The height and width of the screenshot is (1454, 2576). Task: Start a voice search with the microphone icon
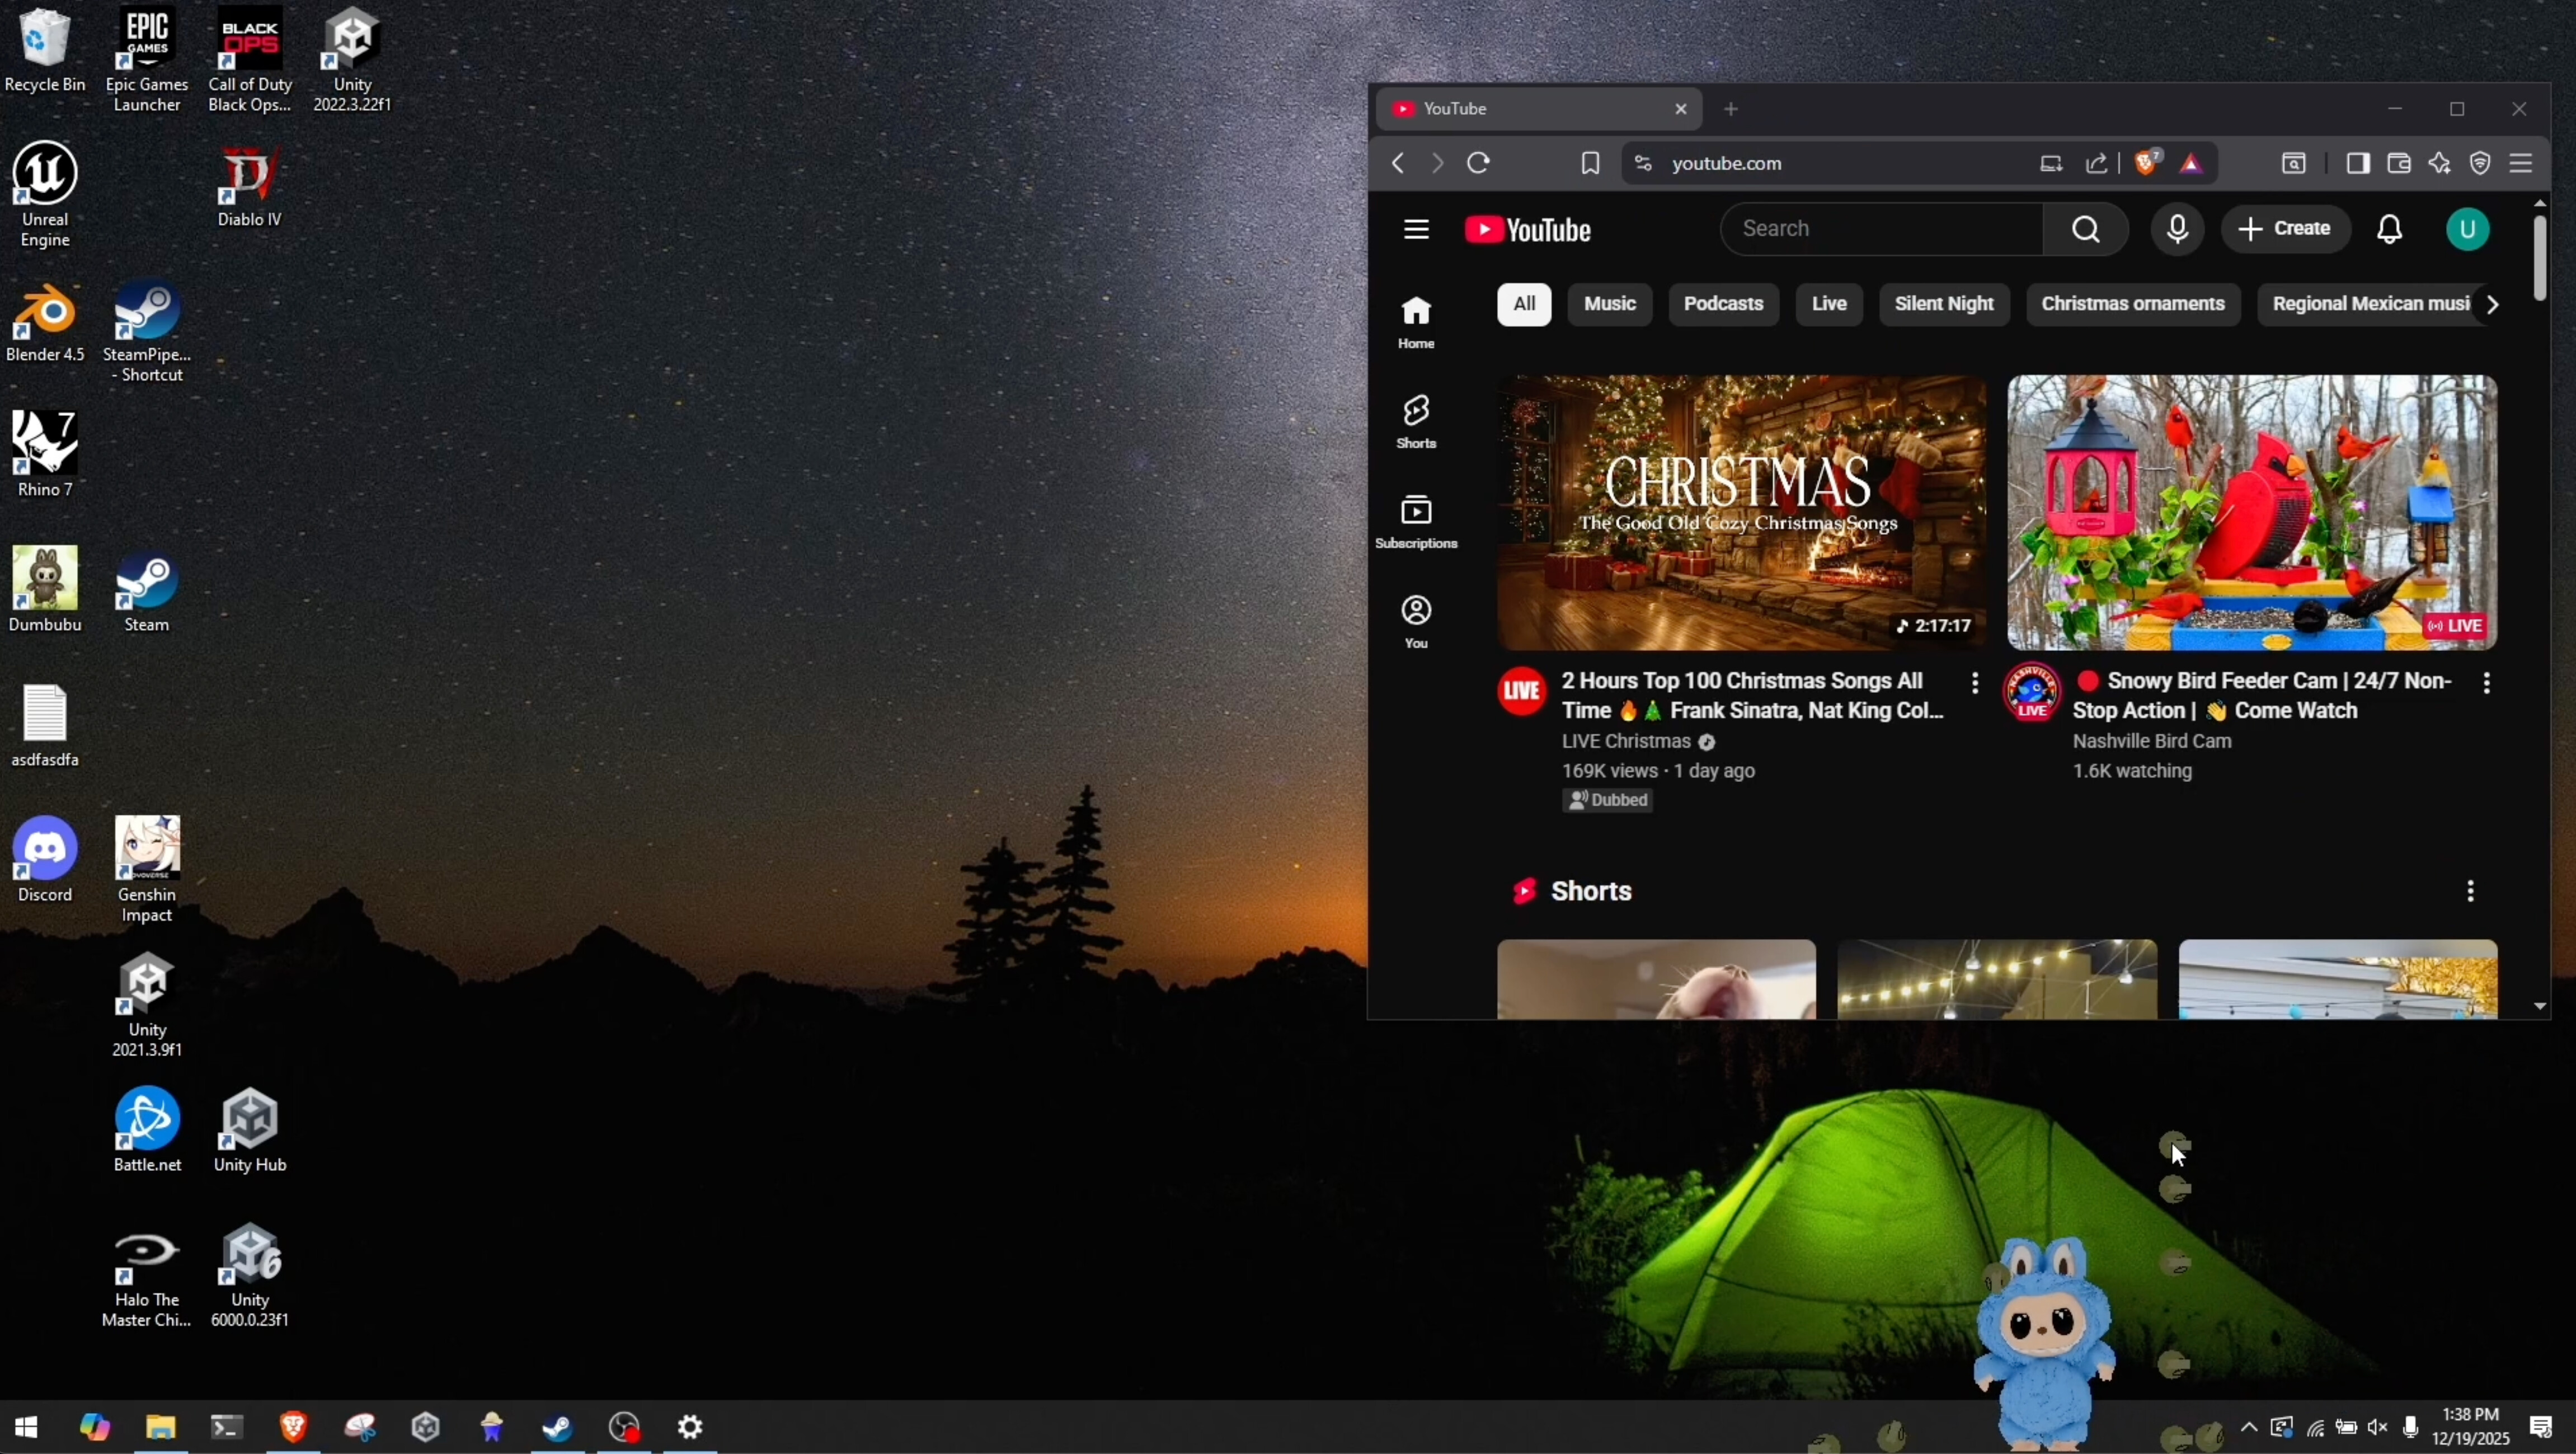[x=2178, y=229]
